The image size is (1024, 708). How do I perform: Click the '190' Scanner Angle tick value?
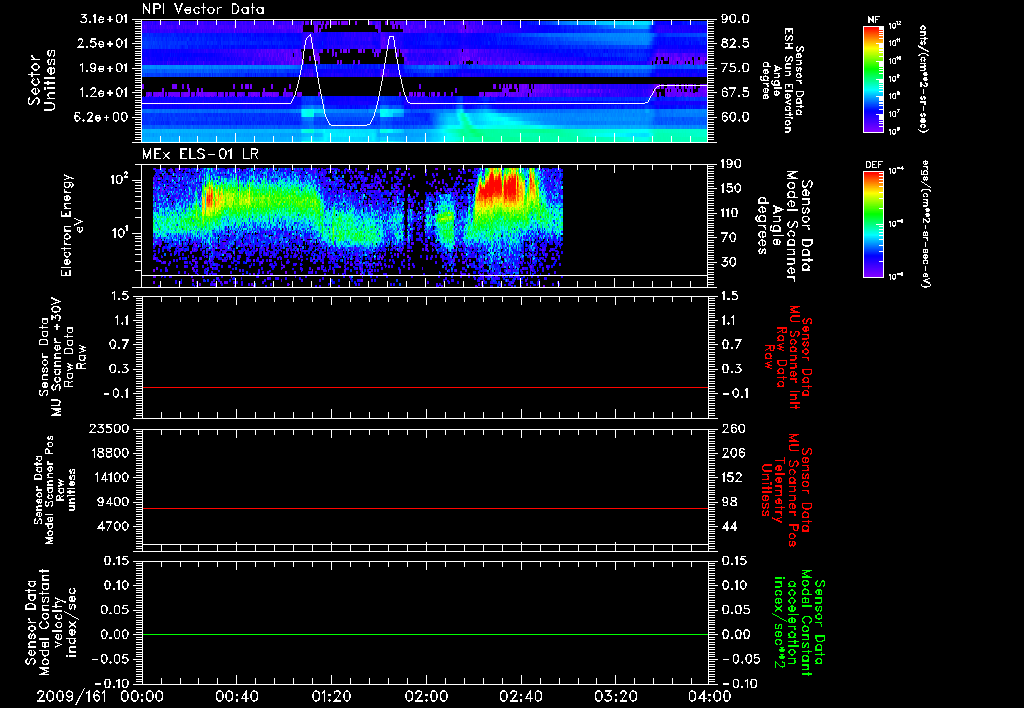click(x=731, y=164)
